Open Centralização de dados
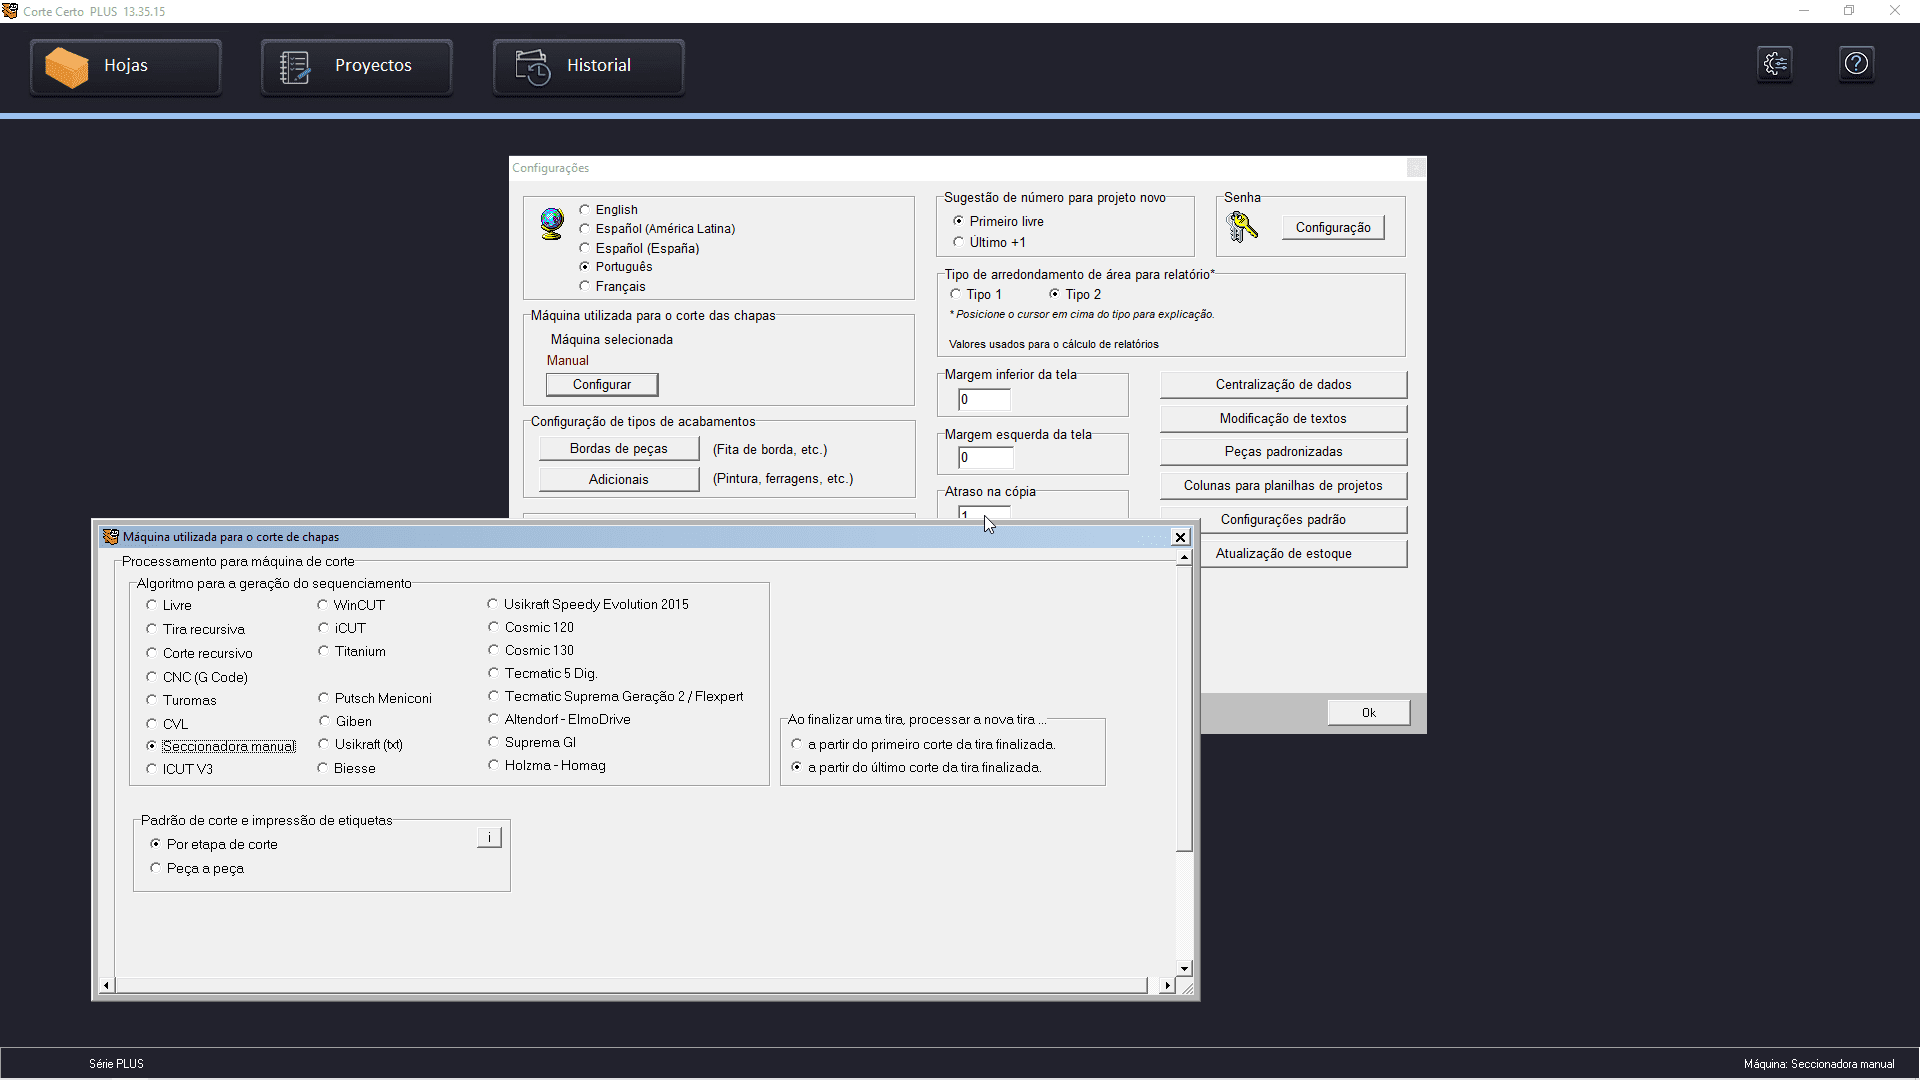Screen dimensions: 1920x1080 [x=1283, y=384]
